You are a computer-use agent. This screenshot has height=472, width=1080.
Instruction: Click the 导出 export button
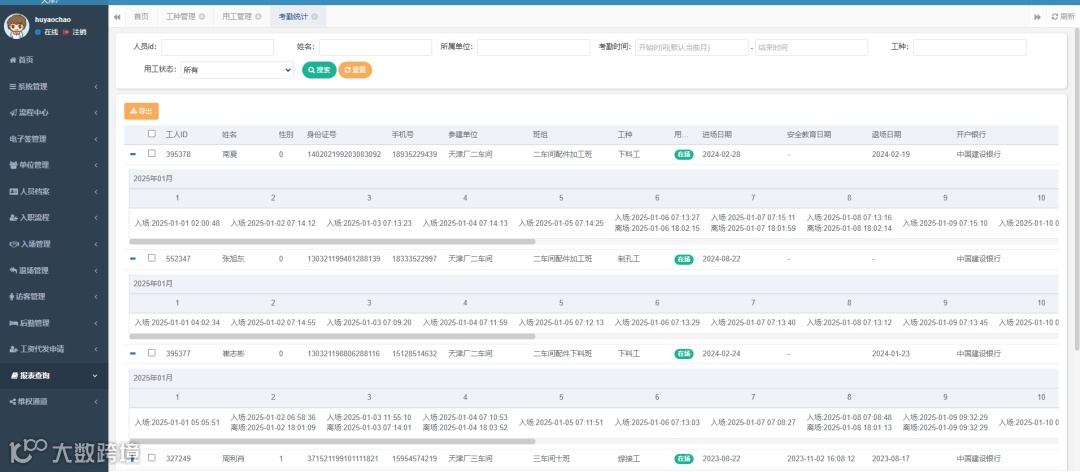coord(141,111)
